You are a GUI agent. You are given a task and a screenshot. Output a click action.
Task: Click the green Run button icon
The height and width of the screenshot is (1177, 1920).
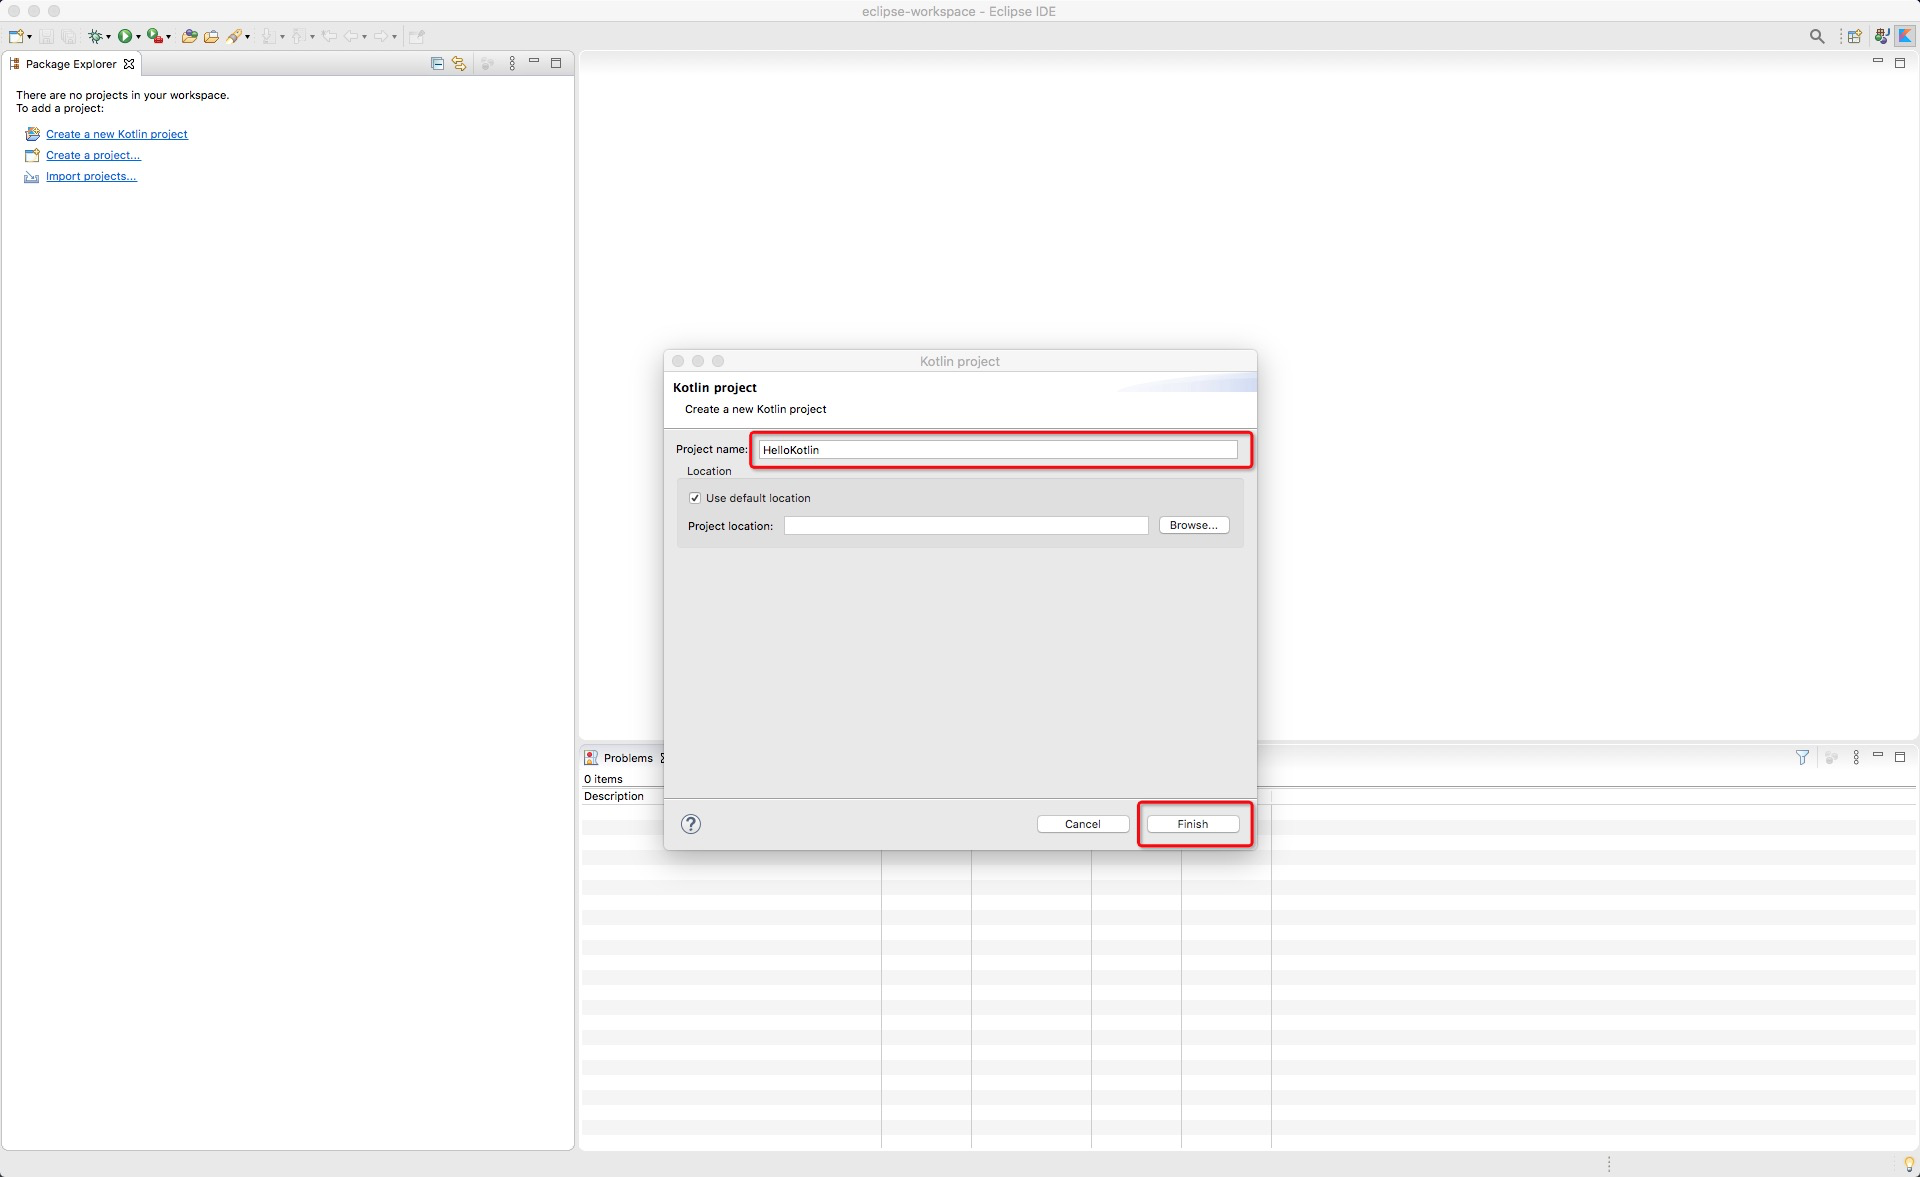pos(125,36)
